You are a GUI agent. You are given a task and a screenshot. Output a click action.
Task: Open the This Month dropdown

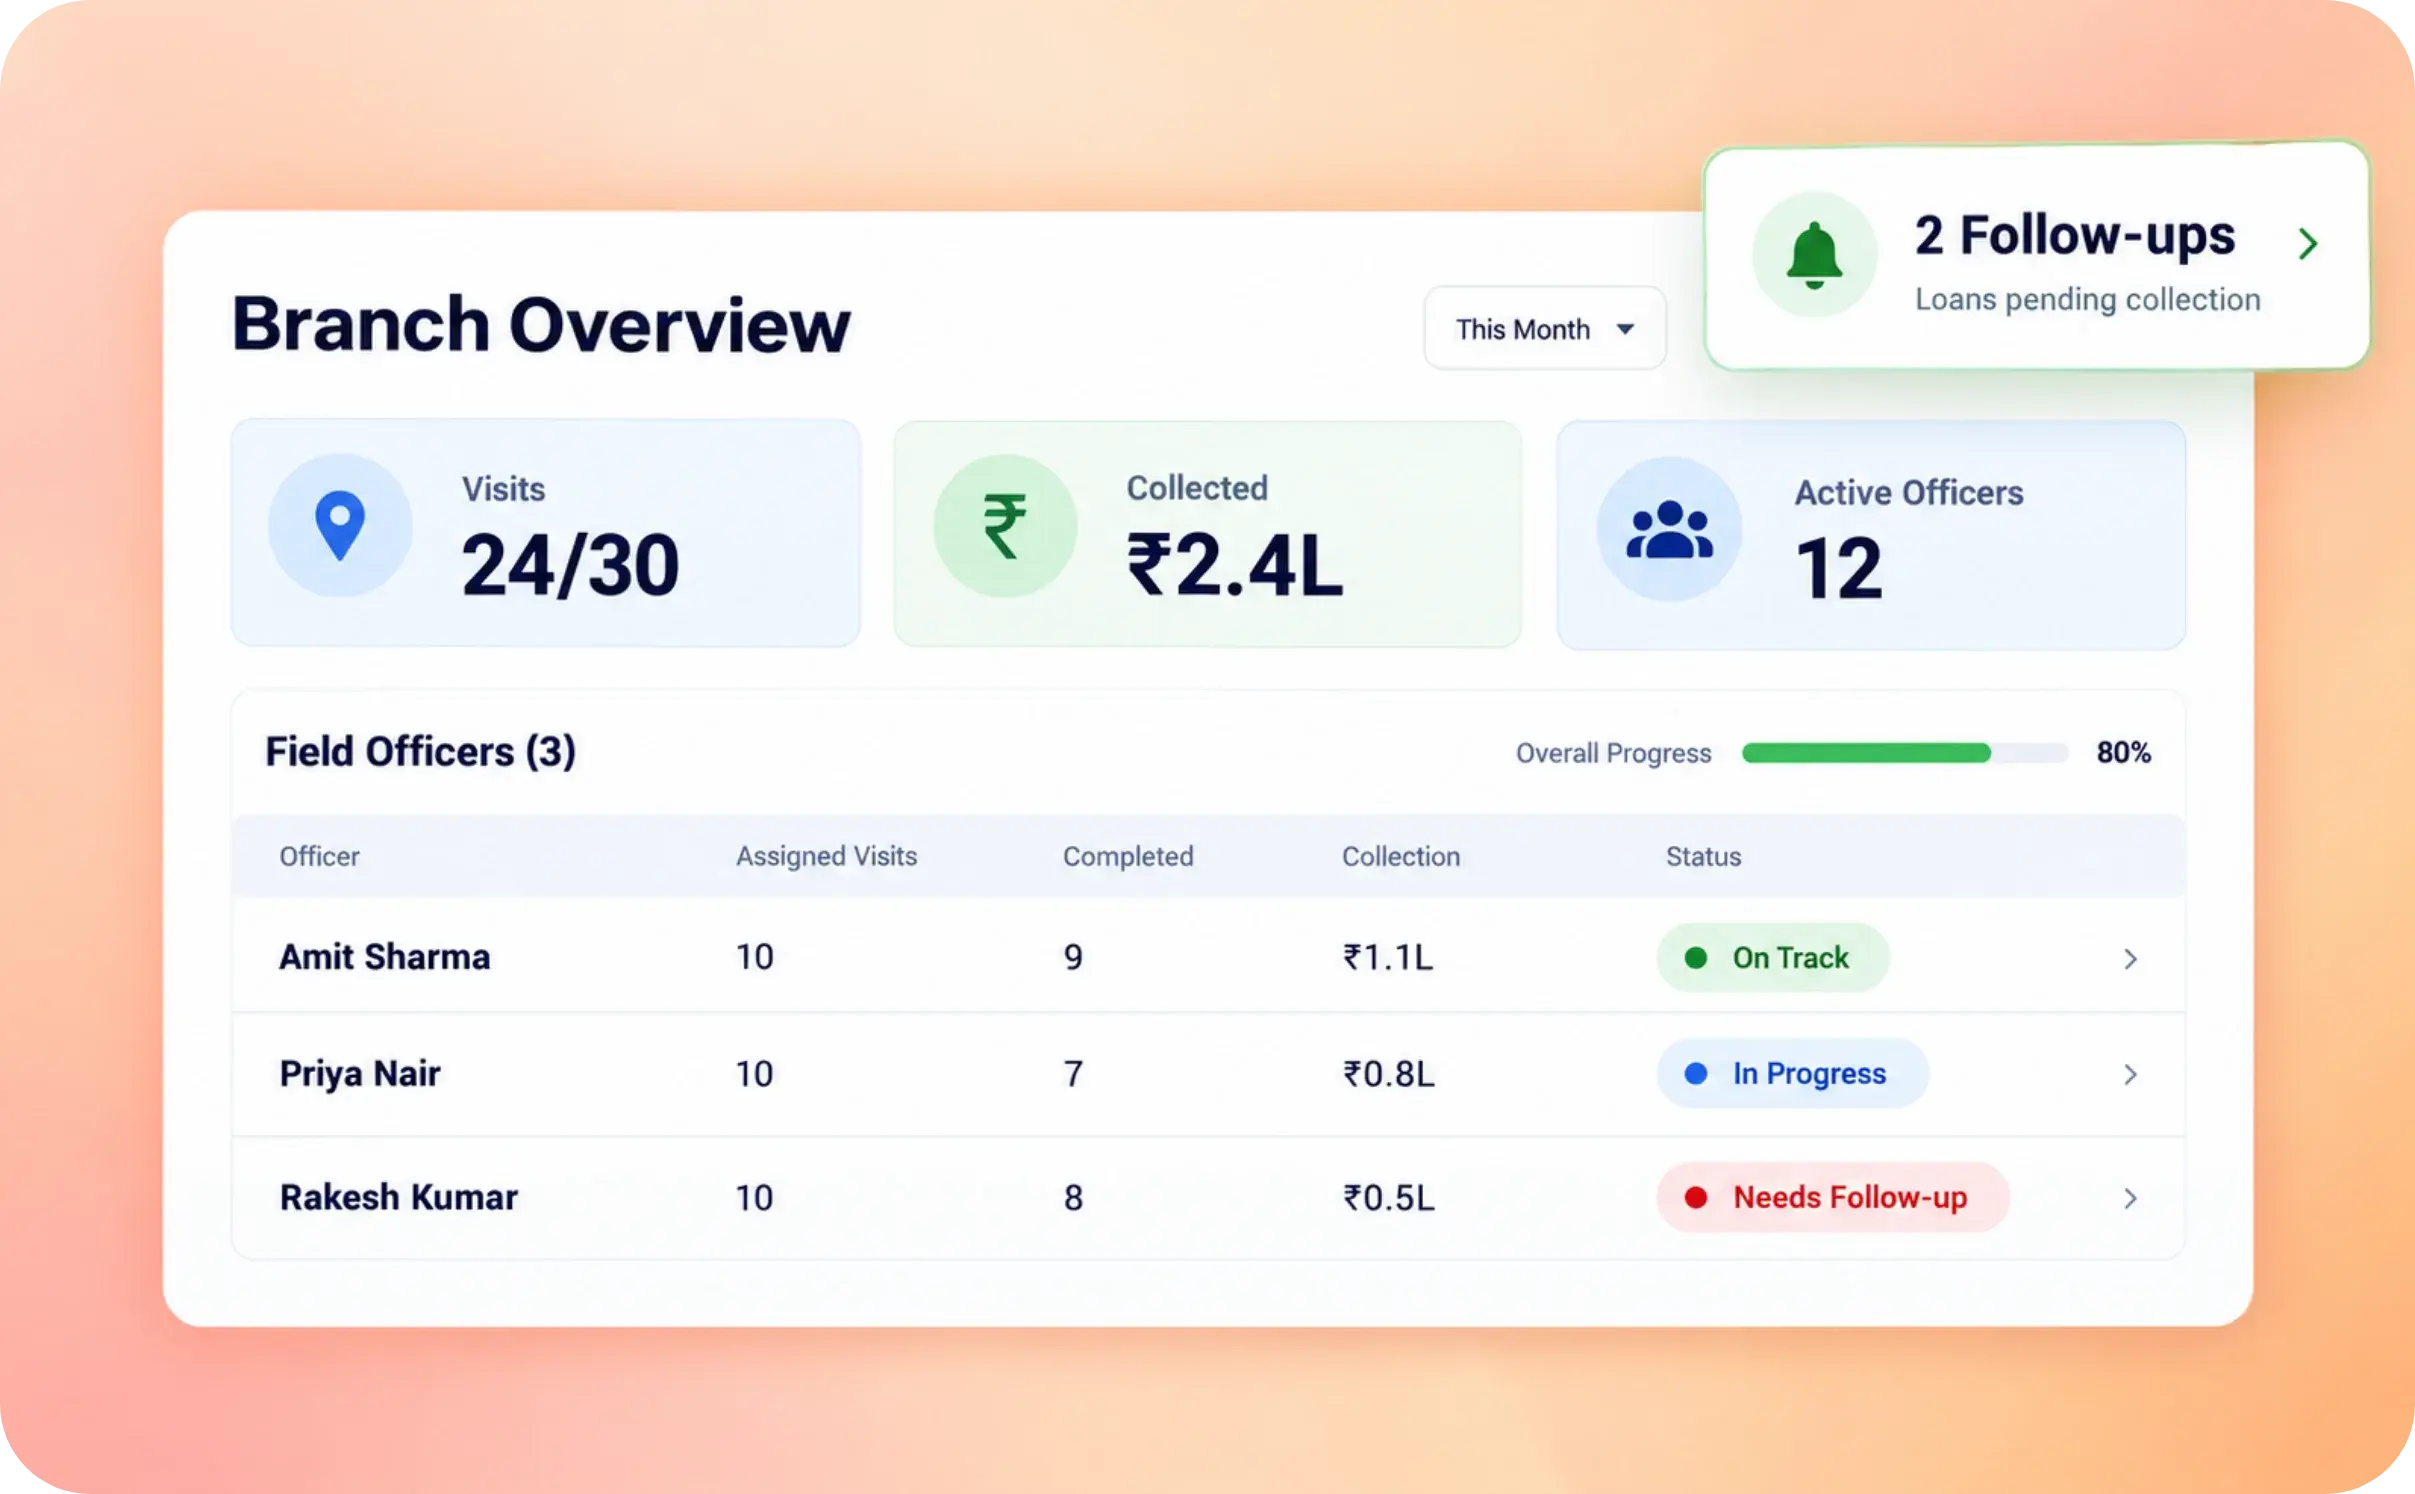click(1545, 329)
